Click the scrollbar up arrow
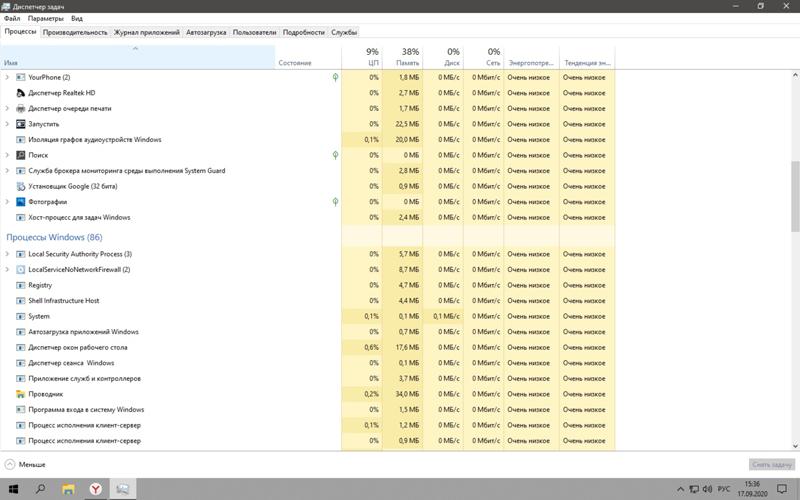The width and height of the screenshot is (800, 500). coord(795,75)
